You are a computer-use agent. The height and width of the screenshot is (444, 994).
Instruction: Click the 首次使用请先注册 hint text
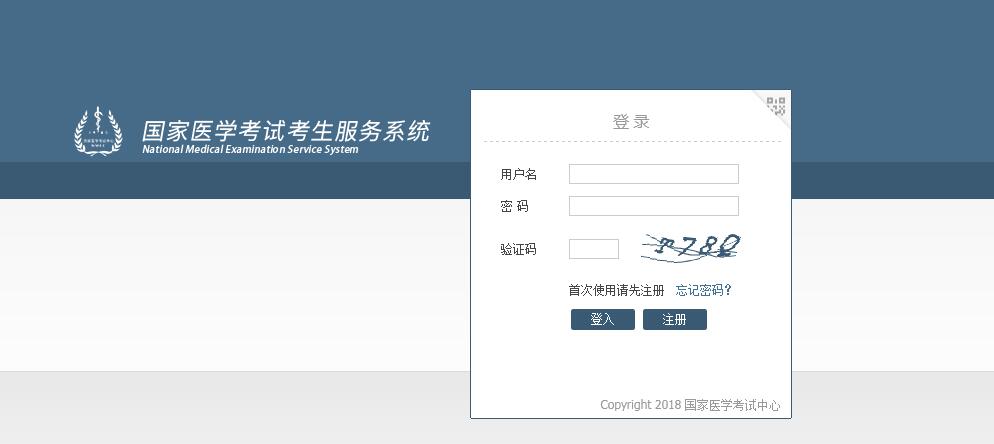616,290
